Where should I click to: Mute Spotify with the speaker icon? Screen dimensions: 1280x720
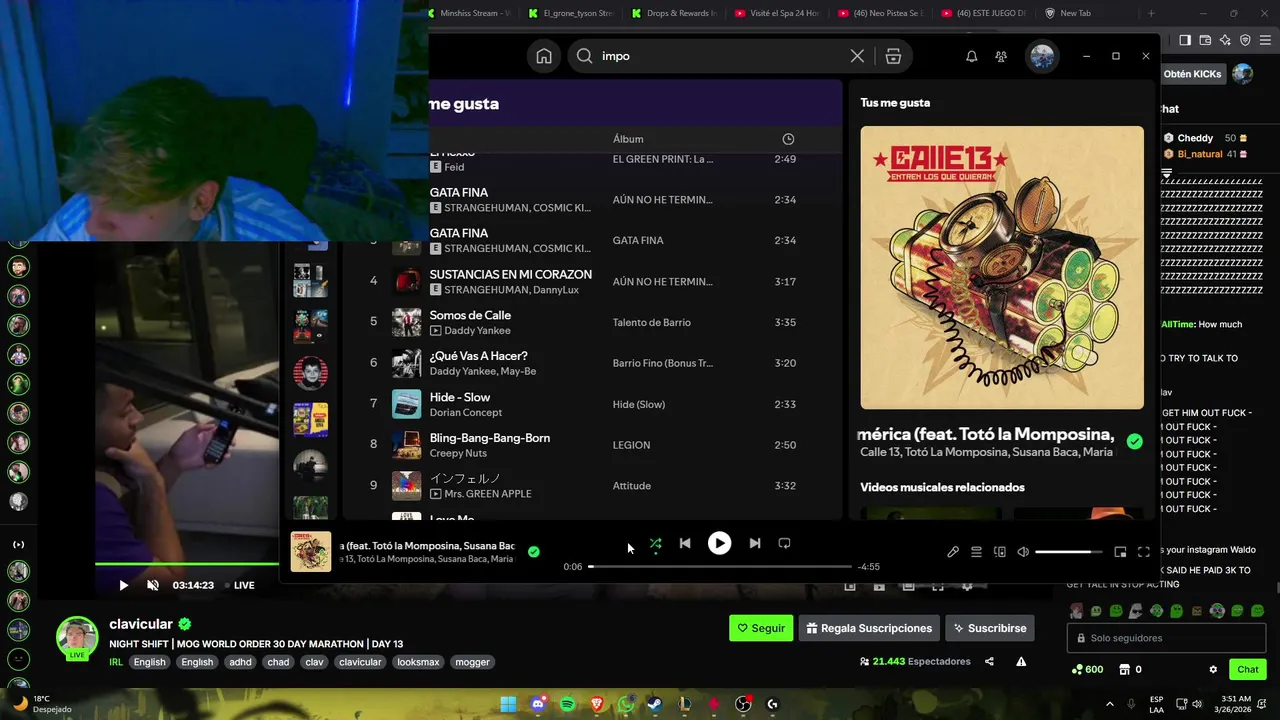point(1023,552)
